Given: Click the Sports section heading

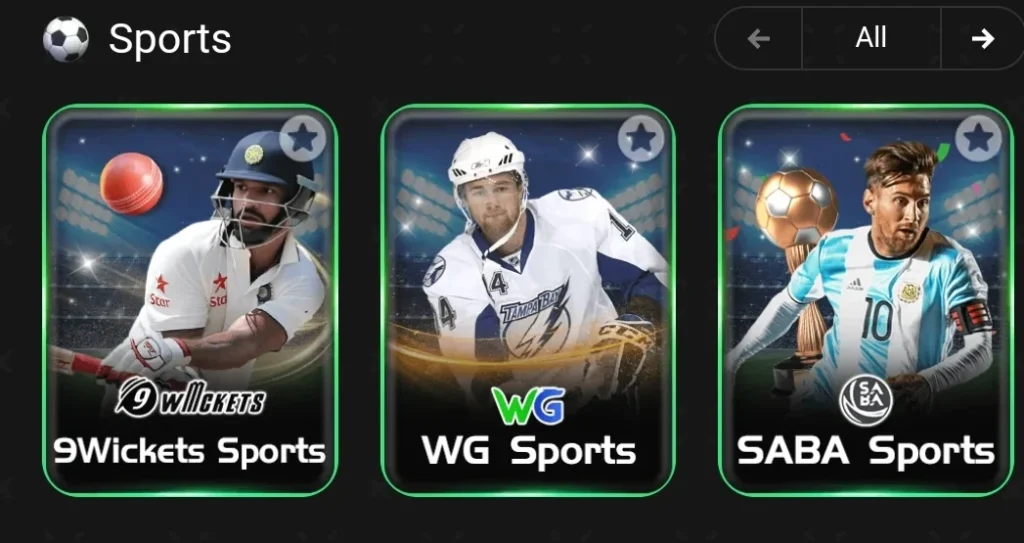Looking at the screenshot, I should (170, 40).
